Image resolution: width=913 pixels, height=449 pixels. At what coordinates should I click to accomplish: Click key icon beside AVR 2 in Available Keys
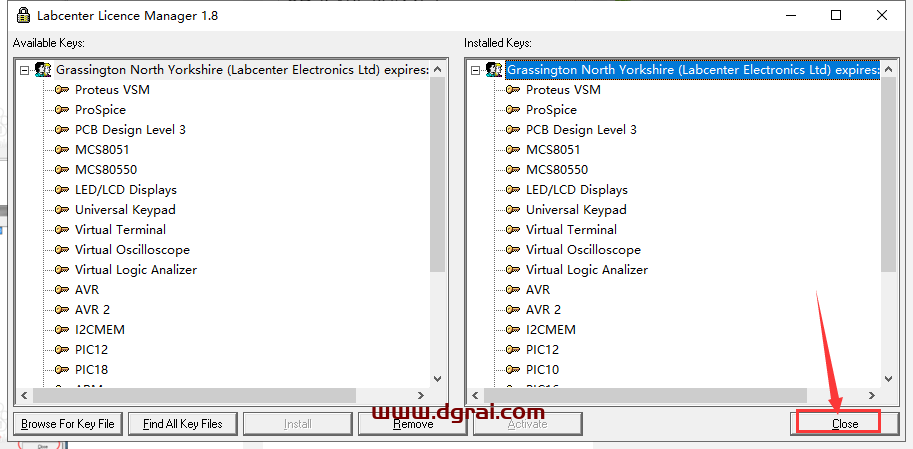point(62,309)
